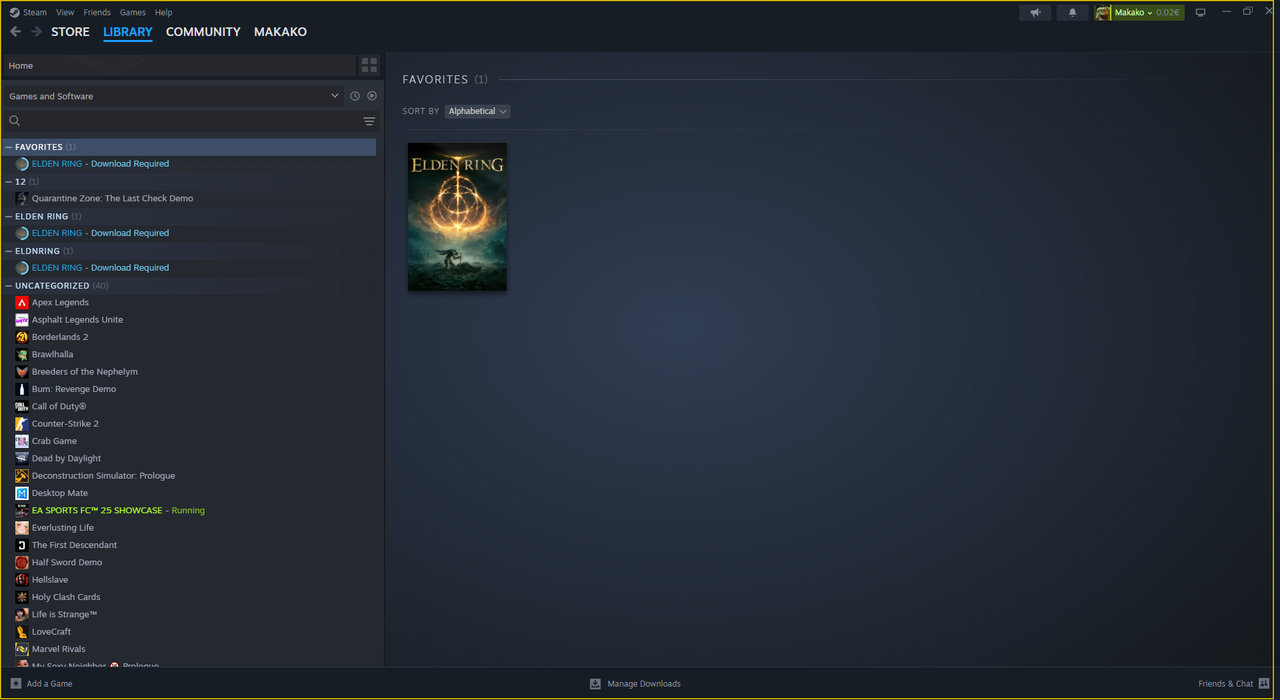Open the Alphabetical sort dropdown
Image resolution: width=1280 pixels, height=700 pixels.
pos(477,111)
